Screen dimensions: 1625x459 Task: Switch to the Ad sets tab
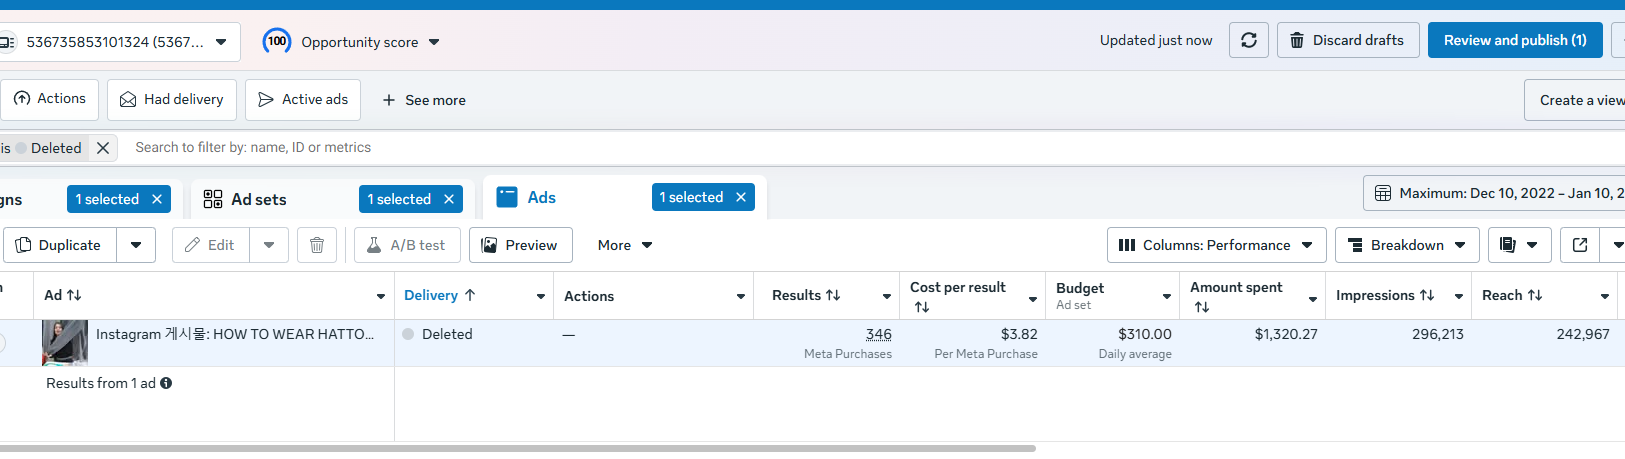click(x=258, y=199)
